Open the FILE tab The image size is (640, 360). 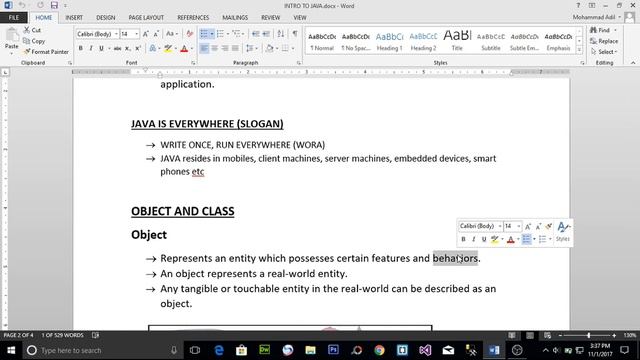[14, 18]
